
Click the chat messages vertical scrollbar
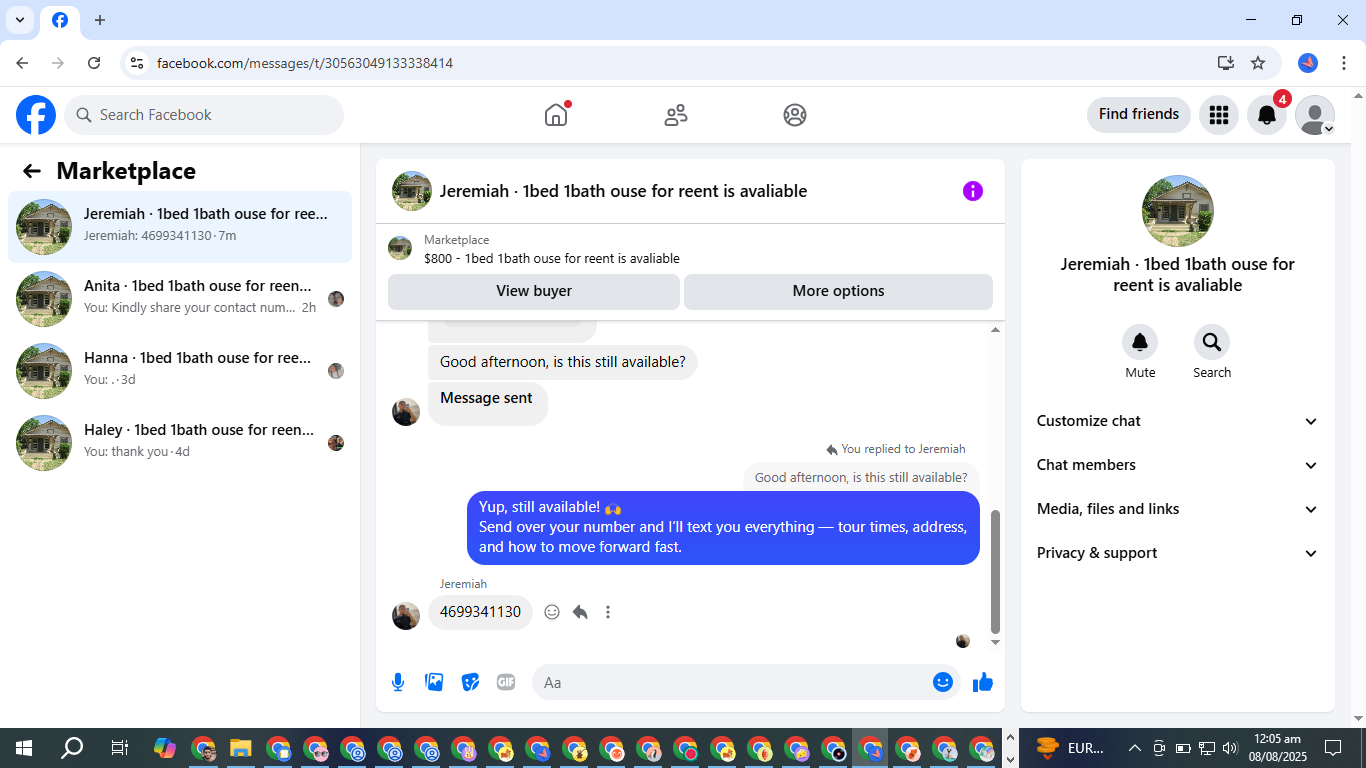coord(995,570)
